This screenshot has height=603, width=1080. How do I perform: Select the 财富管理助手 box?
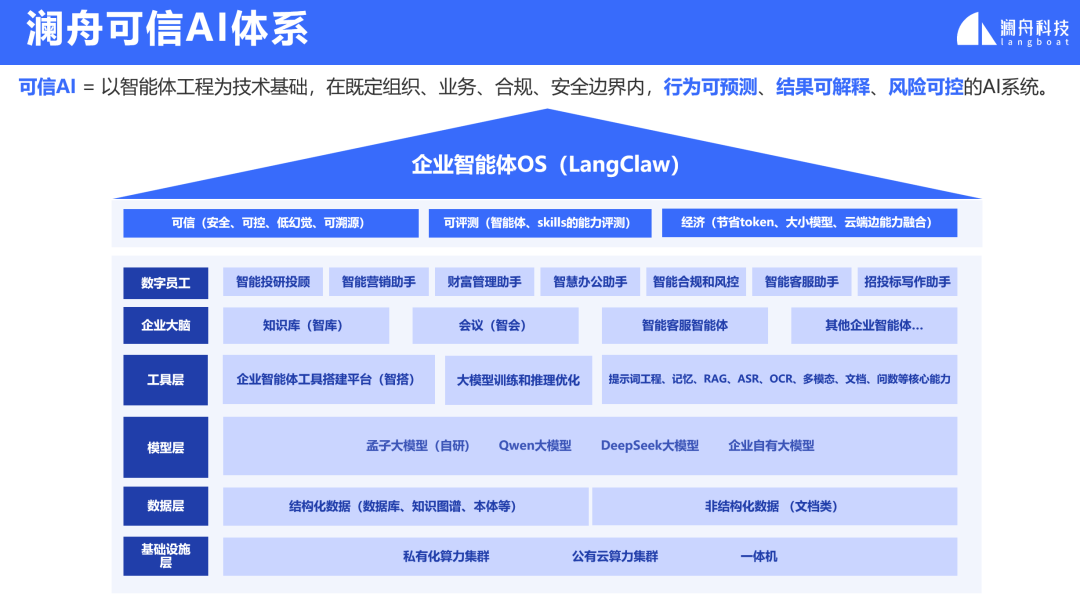(x=485, y=282)
